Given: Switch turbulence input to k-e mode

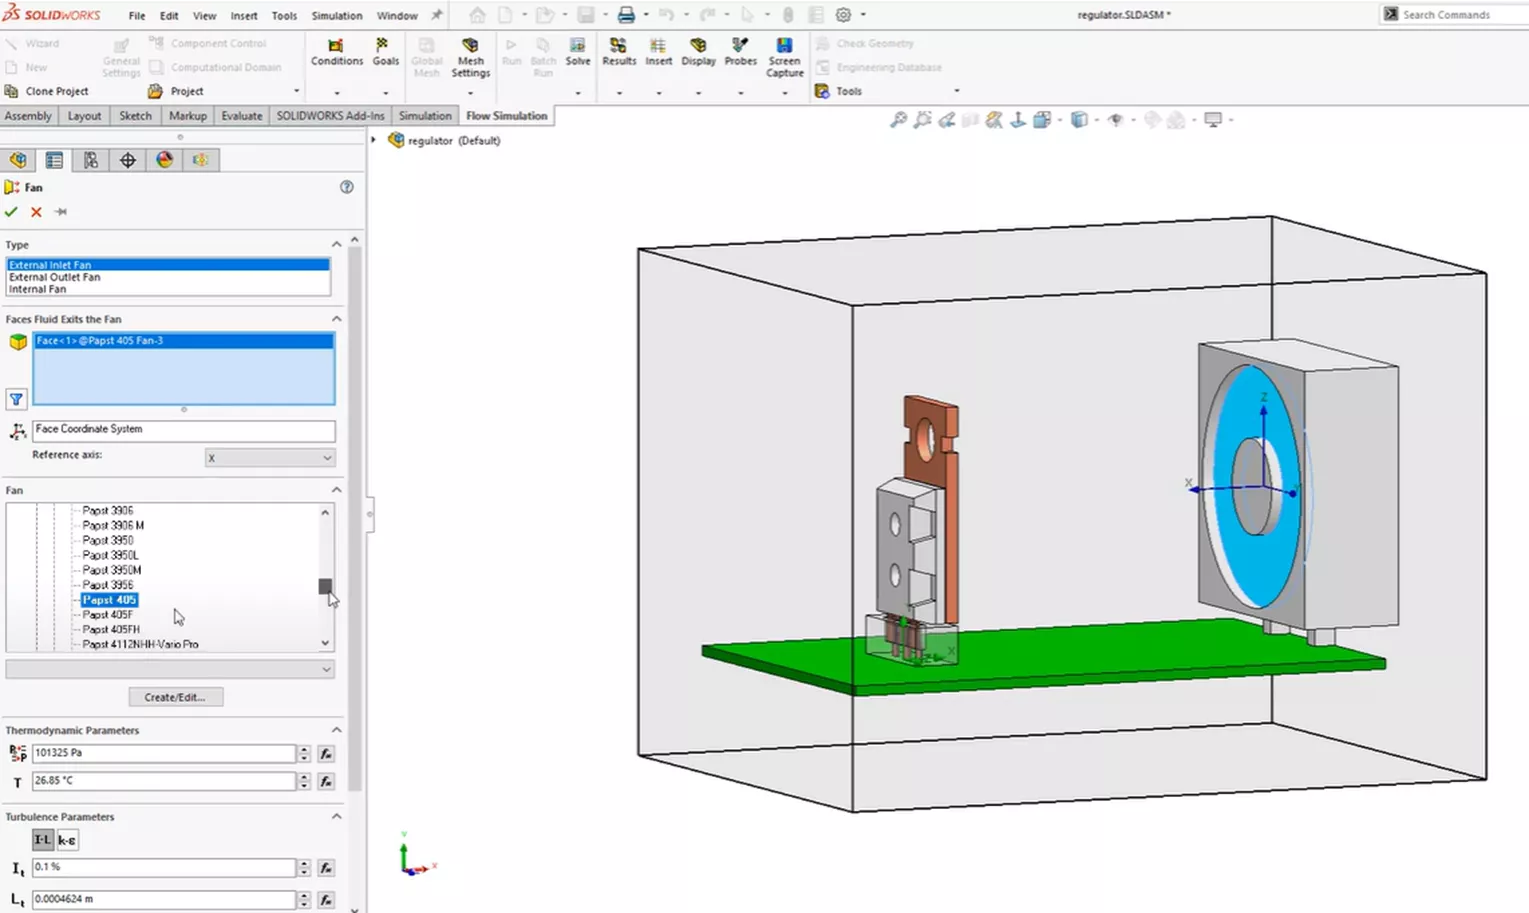Looking at the screenshot, I should (x=66, y=840).
